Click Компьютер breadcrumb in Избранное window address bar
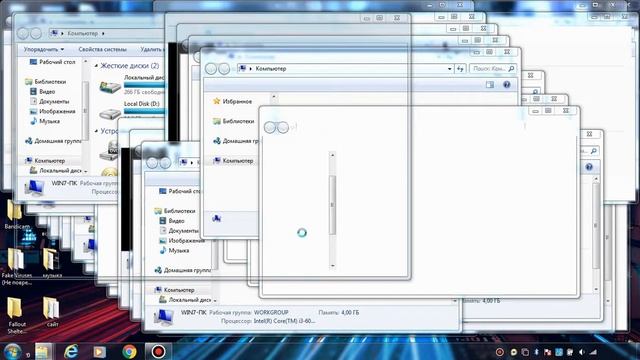640x360 pixels. point(271,69)
